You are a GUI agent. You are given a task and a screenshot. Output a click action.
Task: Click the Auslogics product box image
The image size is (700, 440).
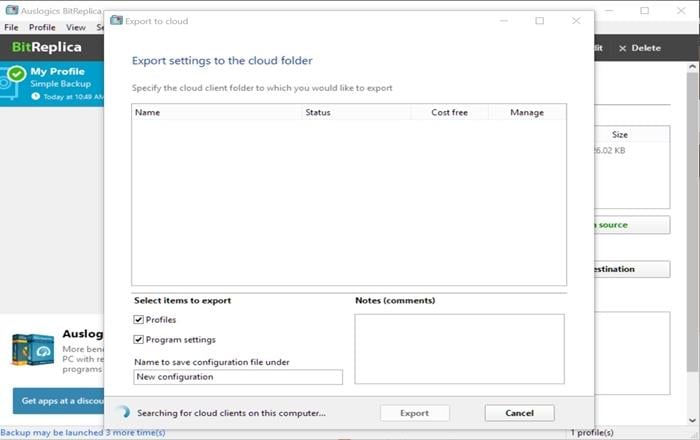(33, 349)
